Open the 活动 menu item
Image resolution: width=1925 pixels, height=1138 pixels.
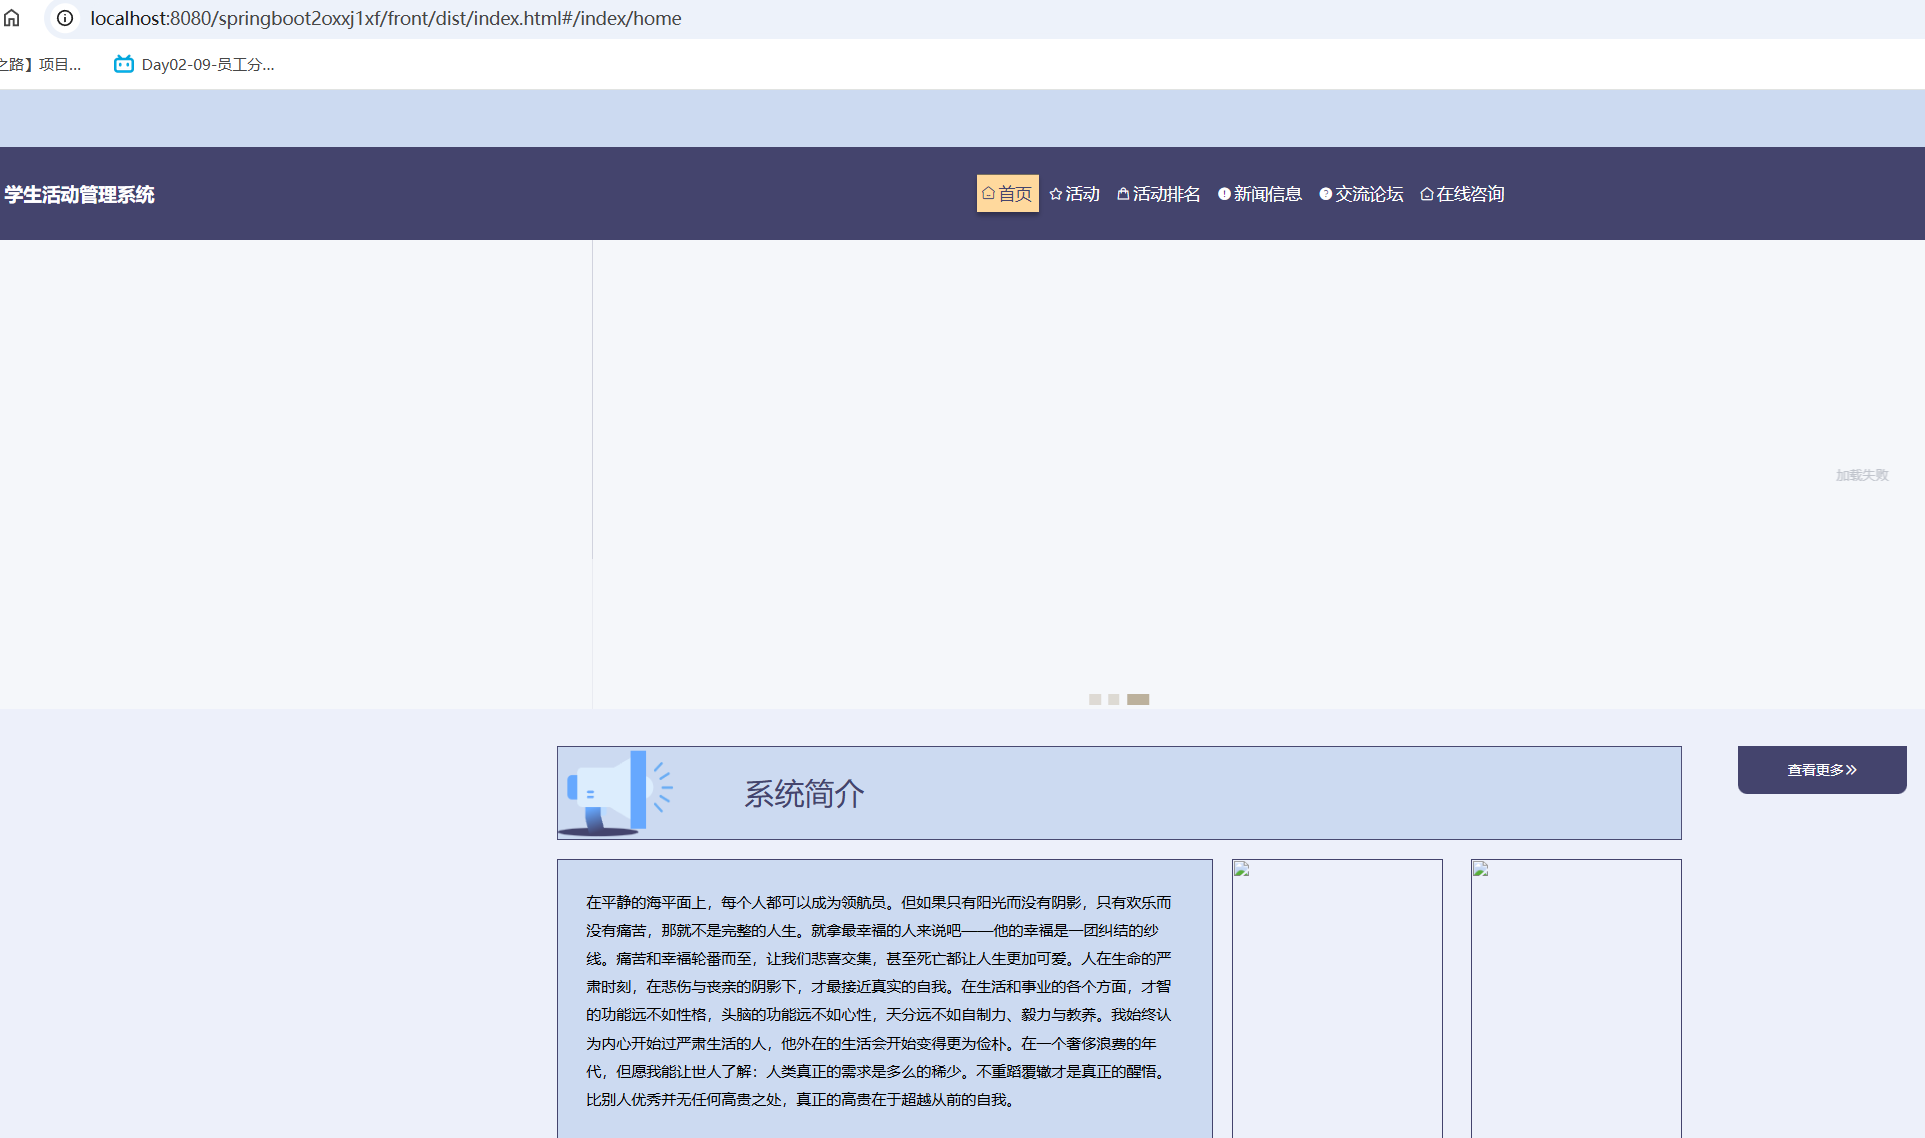pos(1082,194)
